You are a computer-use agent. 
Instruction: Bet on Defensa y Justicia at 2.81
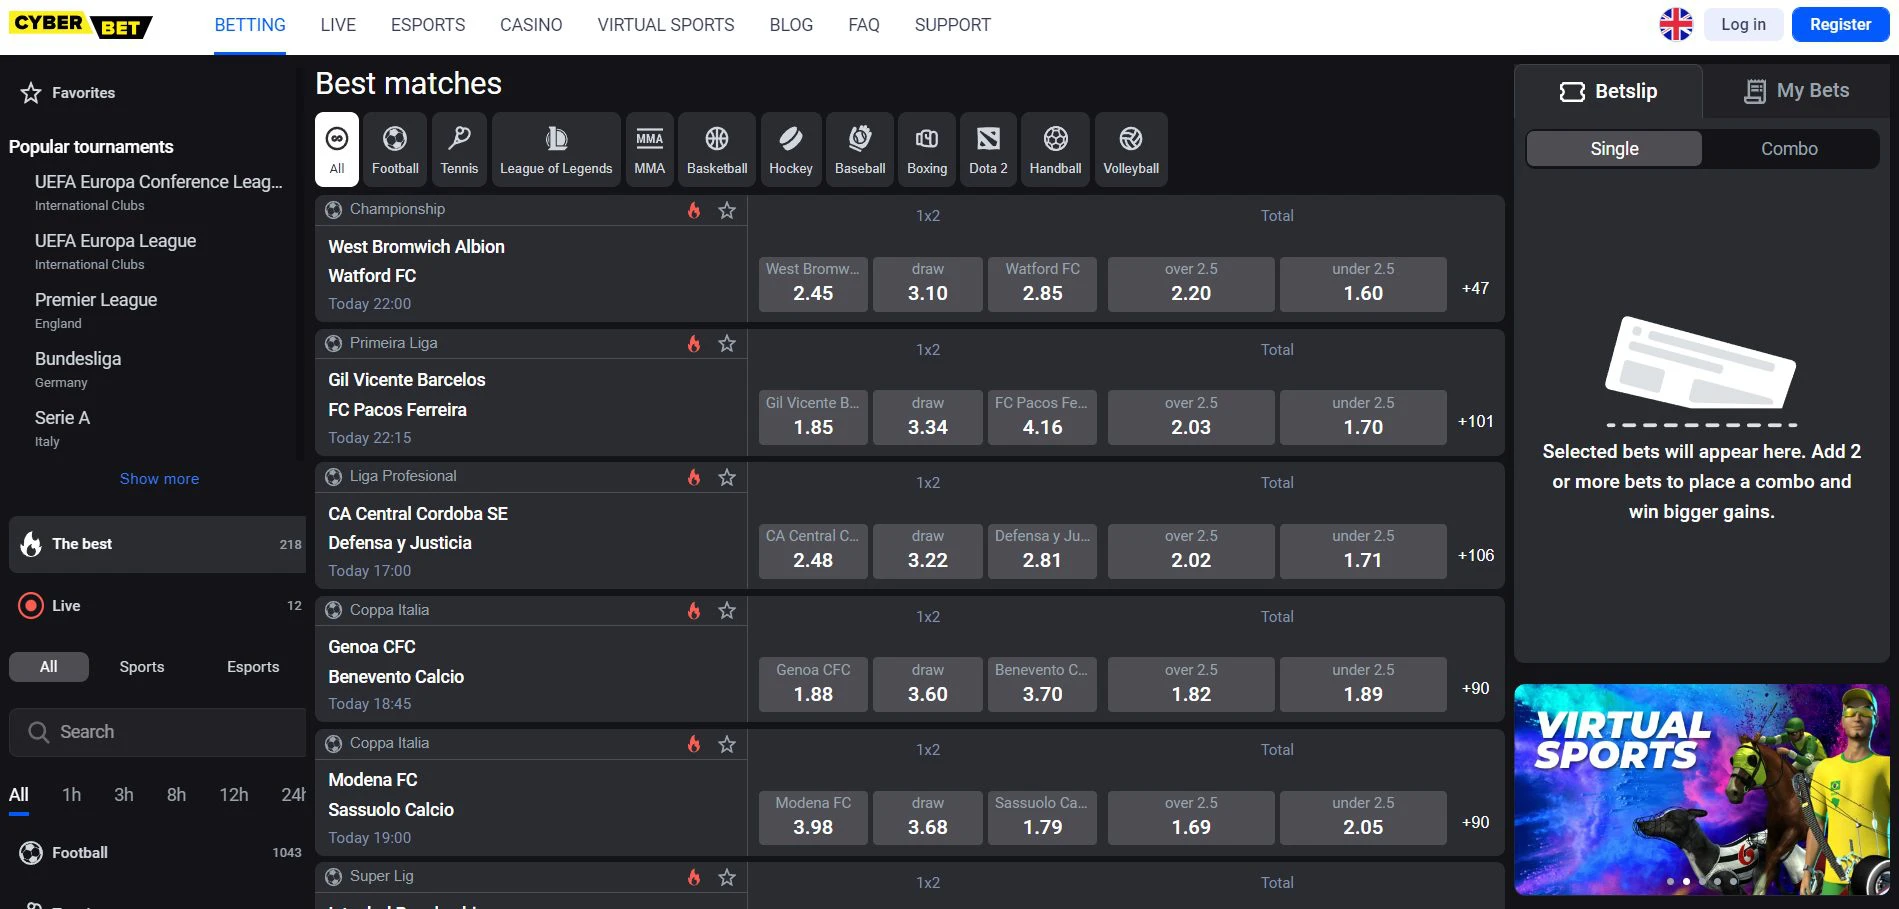pyautogui.click(x=1042, y=551)
